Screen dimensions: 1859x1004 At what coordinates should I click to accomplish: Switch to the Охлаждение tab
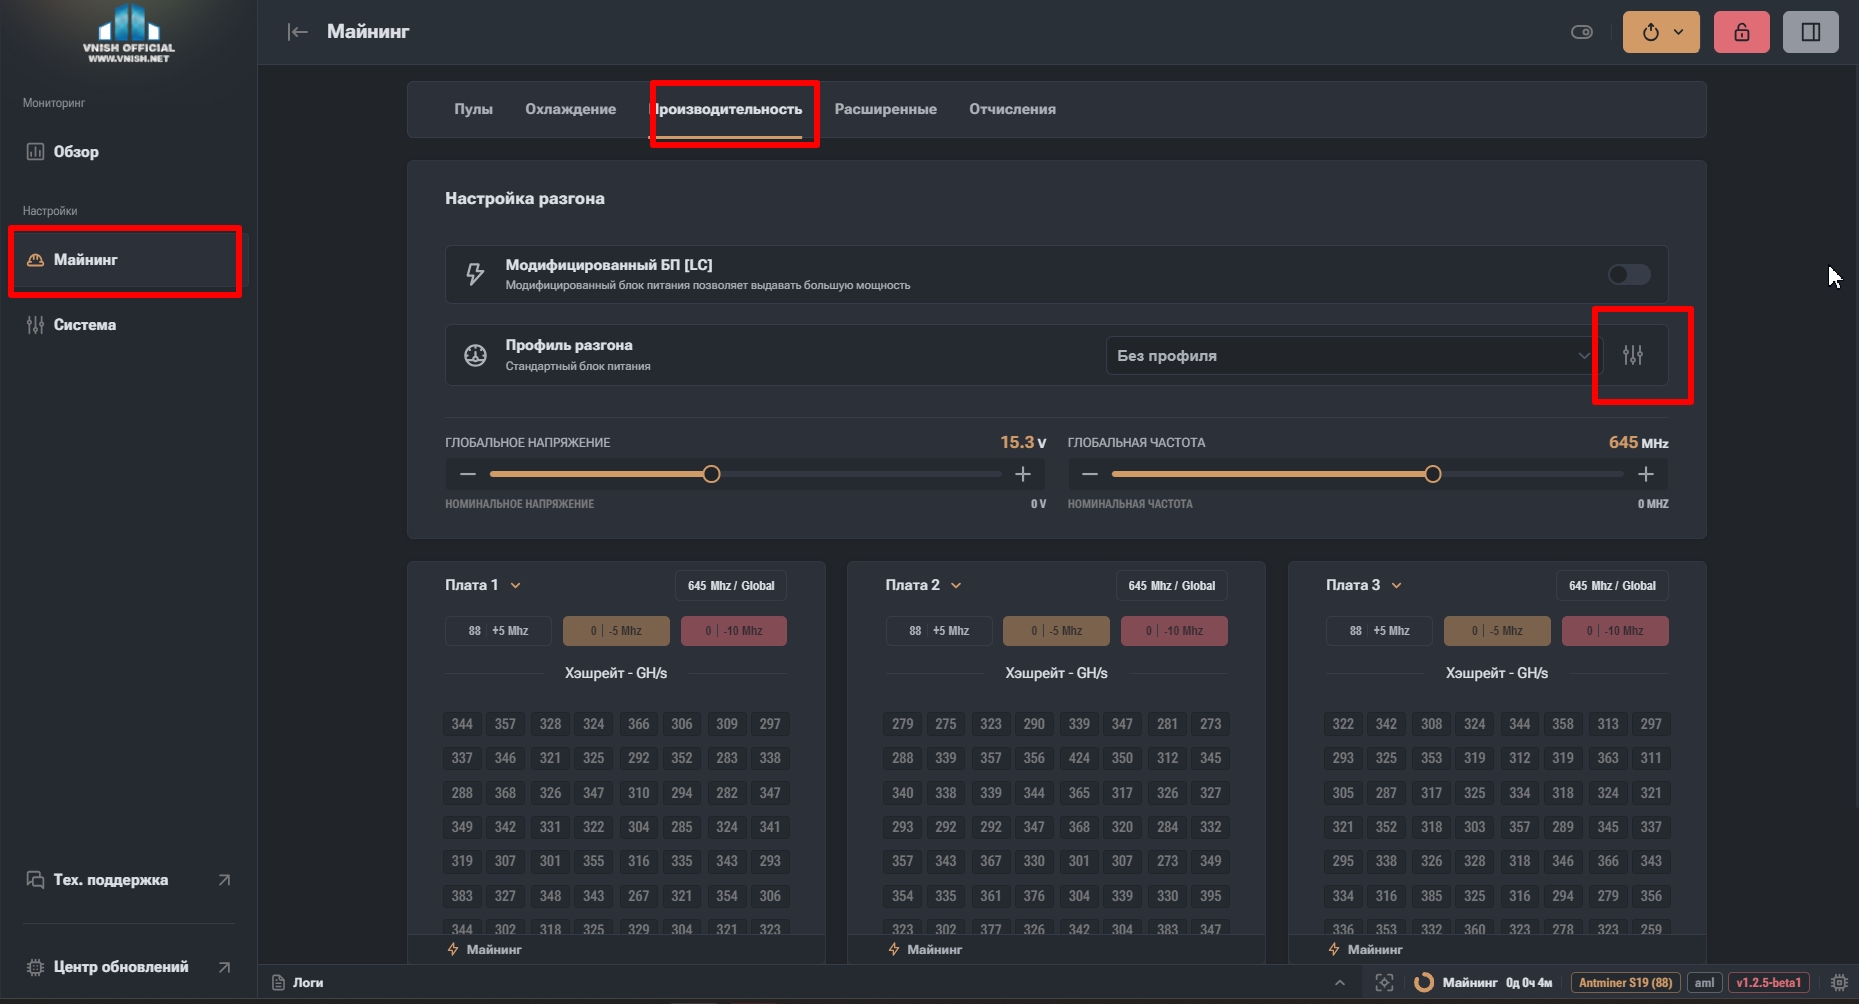pos(570,109)
